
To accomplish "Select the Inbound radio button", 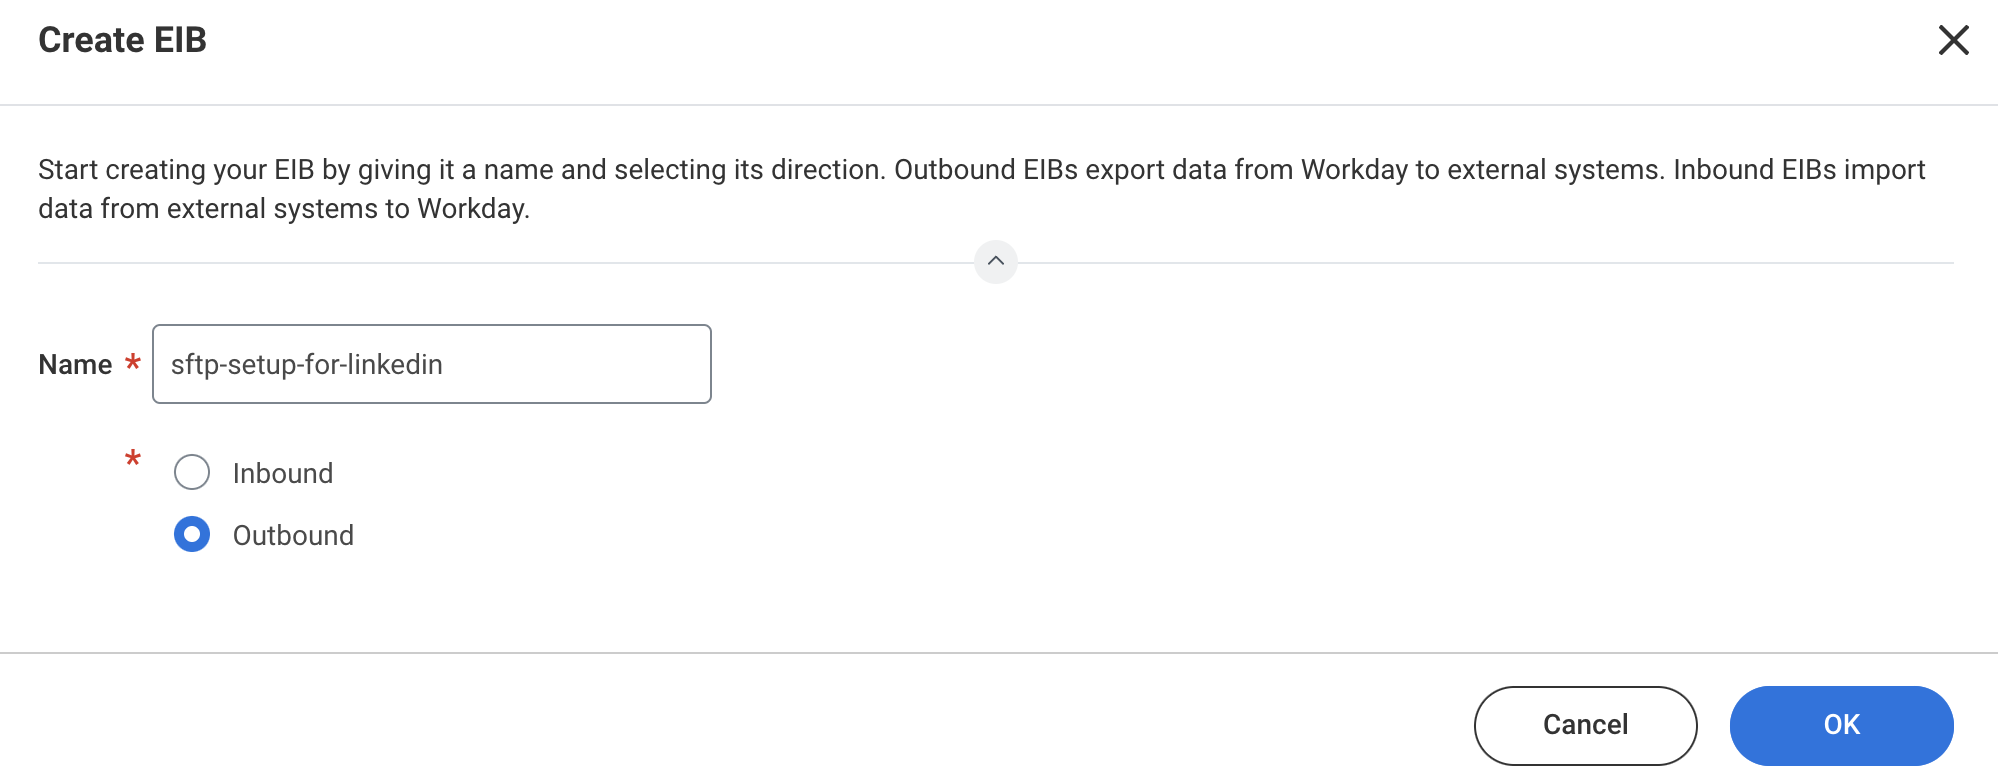I will [x=192, y=472].
